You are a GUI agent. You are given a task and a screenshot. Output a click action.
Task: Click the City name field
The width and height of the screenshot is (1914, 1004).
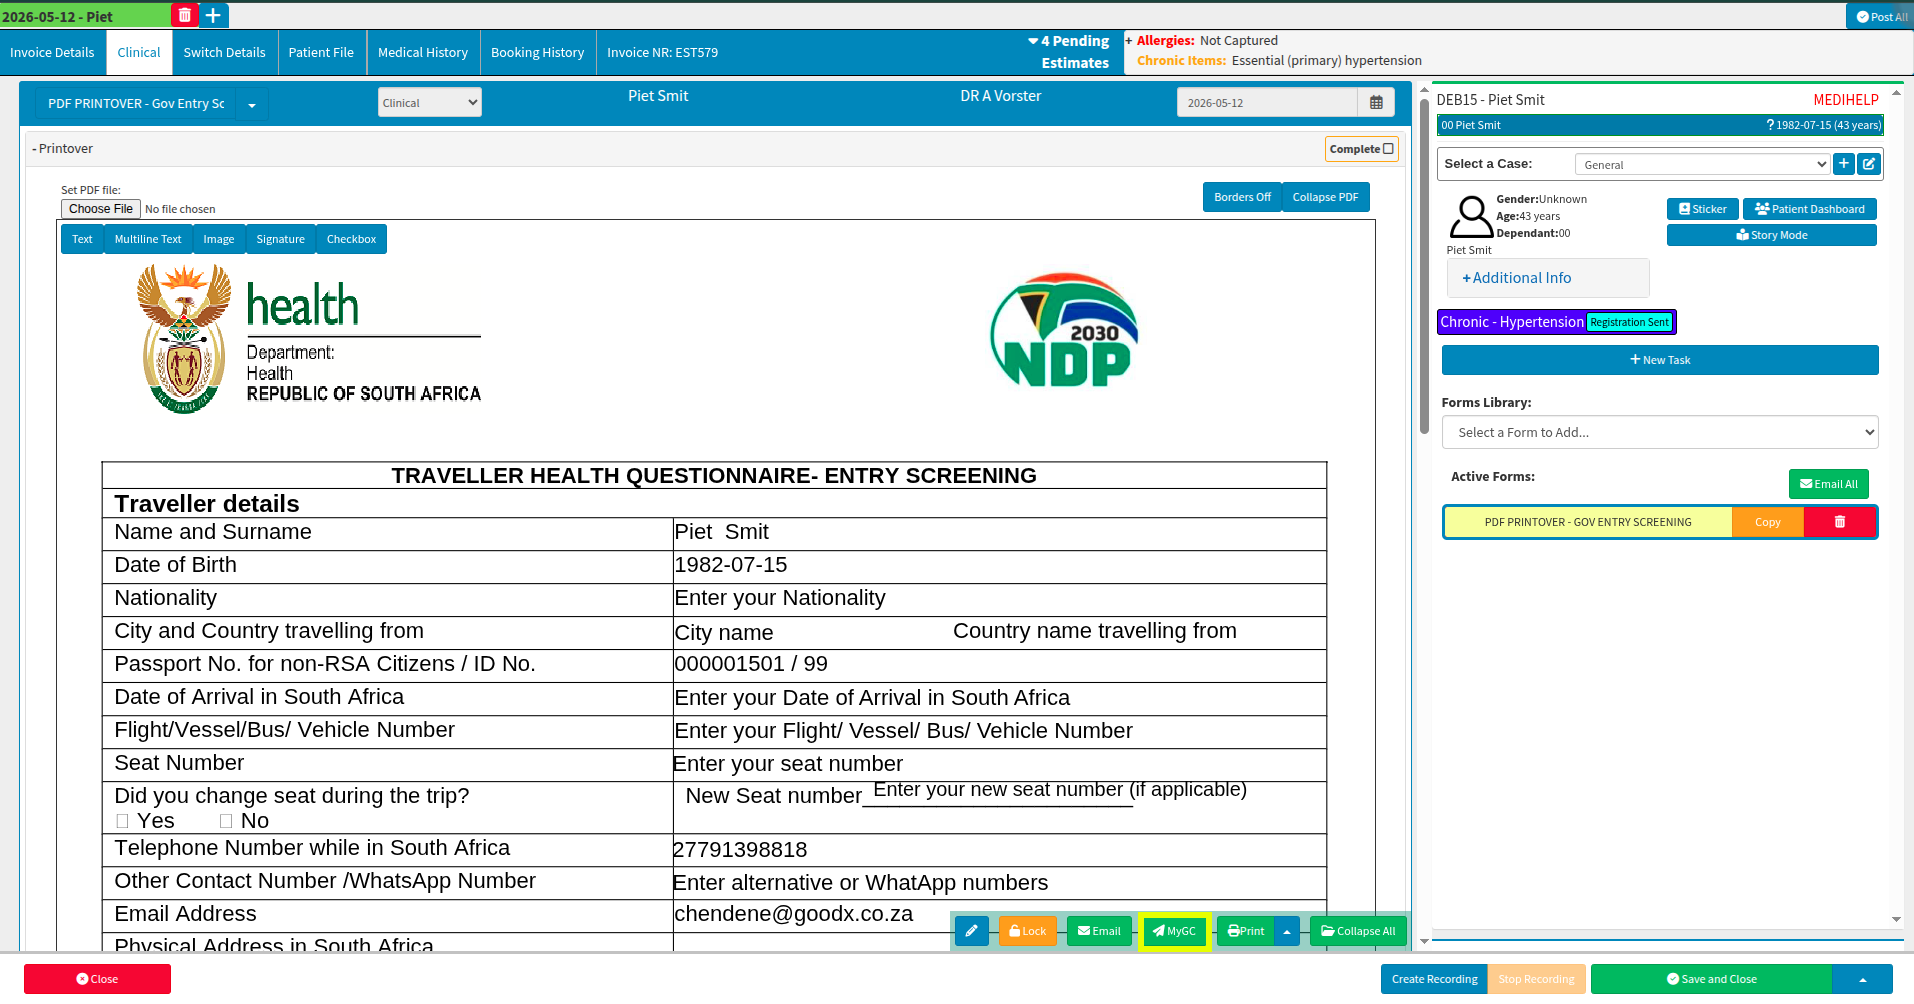(x=724, y=633)
